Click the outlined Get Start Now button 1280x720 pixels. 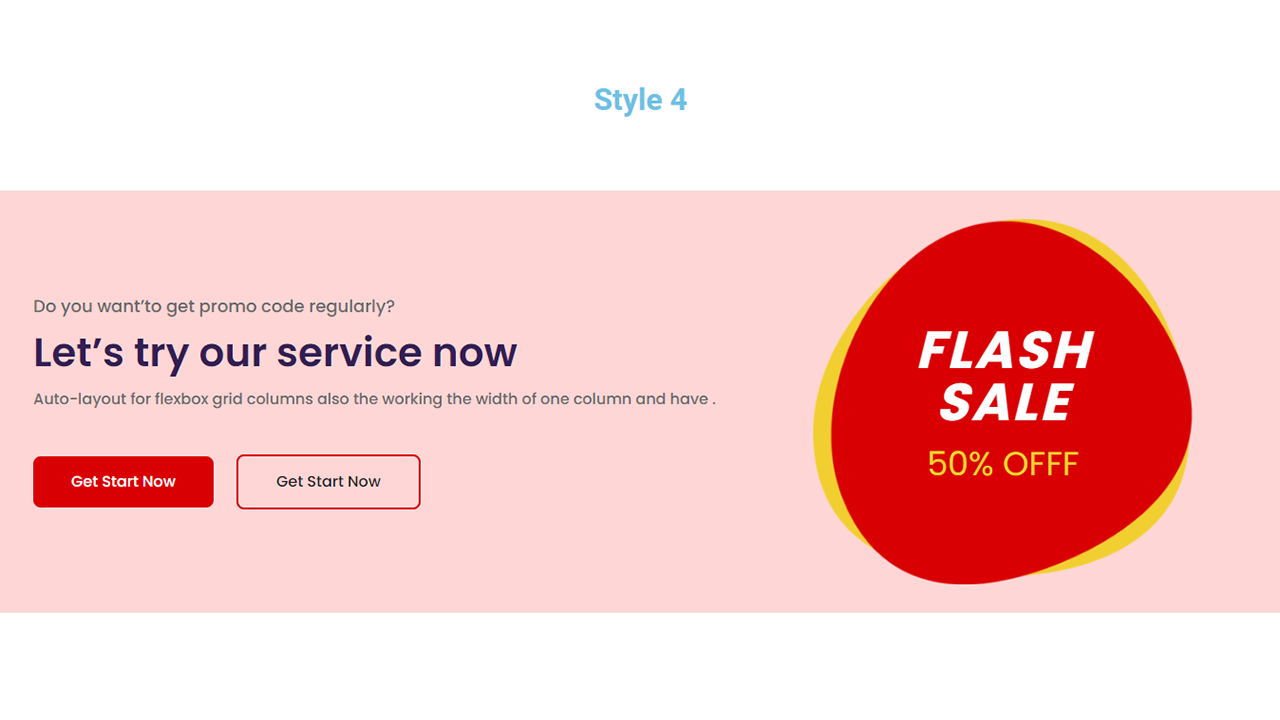pos(328,482)
